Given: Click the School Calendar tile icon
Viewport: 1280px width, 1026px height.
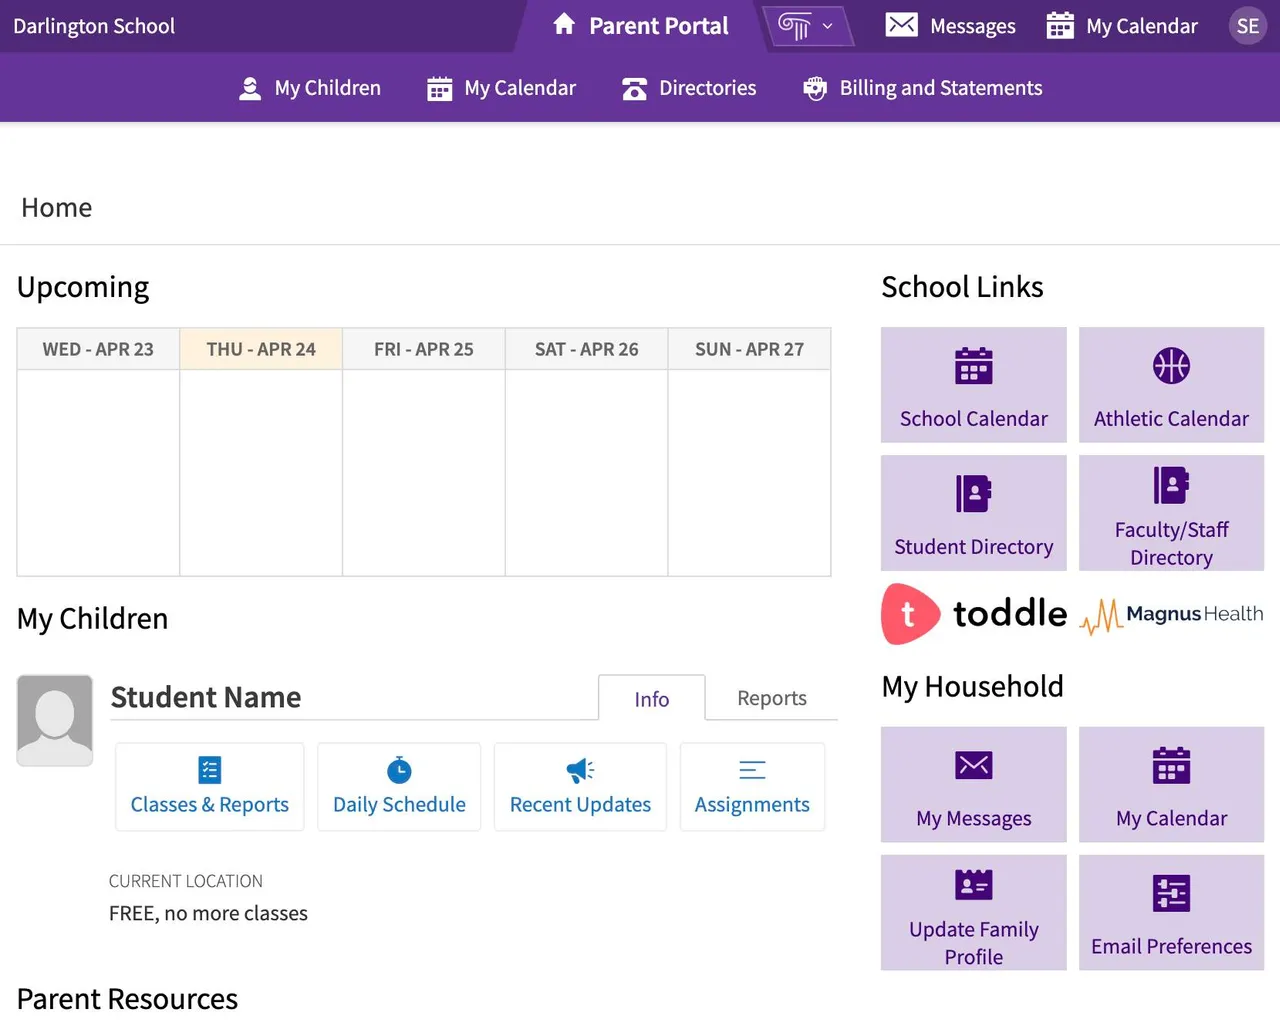Looking at the screenshot, I should click(x=974, y=366).
